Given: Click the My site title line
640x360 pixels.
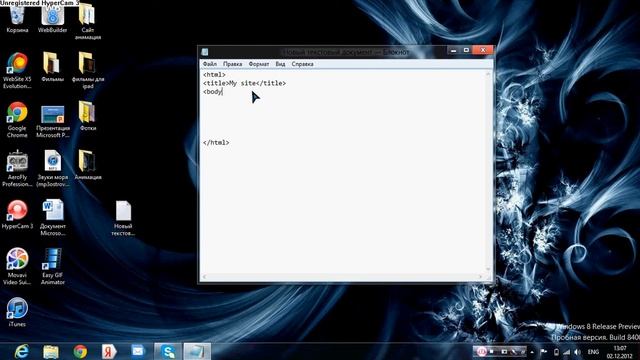Looking at the screenshot, I should (x=244, y=83).
